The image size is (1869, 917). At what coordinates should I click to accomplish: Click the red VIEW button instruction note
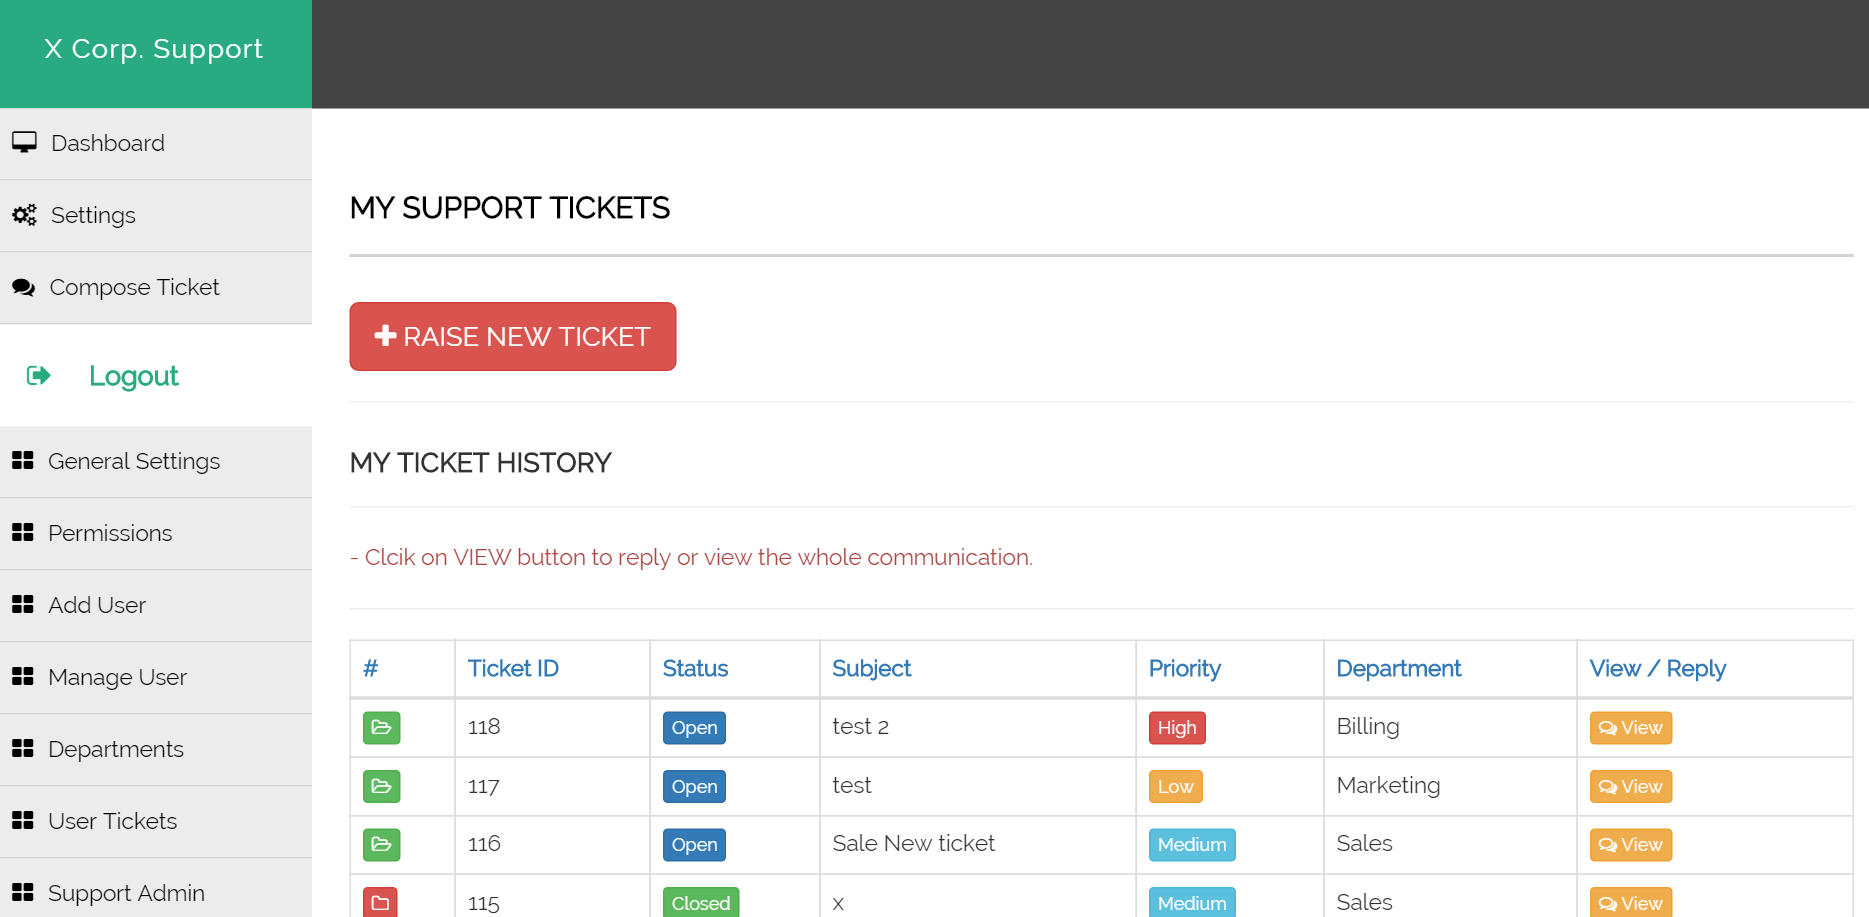coord(691,557)
